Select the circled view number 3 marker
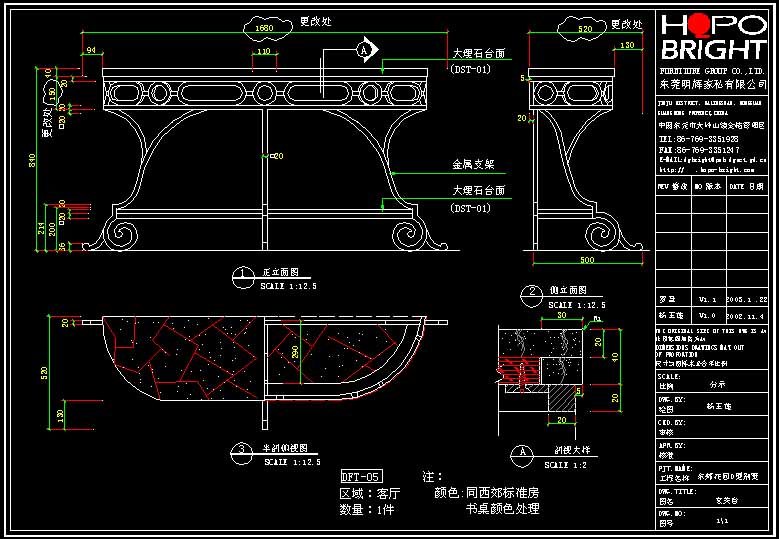Screen dimensions: 779x539 pyautogui.click(x=242, y=453)
